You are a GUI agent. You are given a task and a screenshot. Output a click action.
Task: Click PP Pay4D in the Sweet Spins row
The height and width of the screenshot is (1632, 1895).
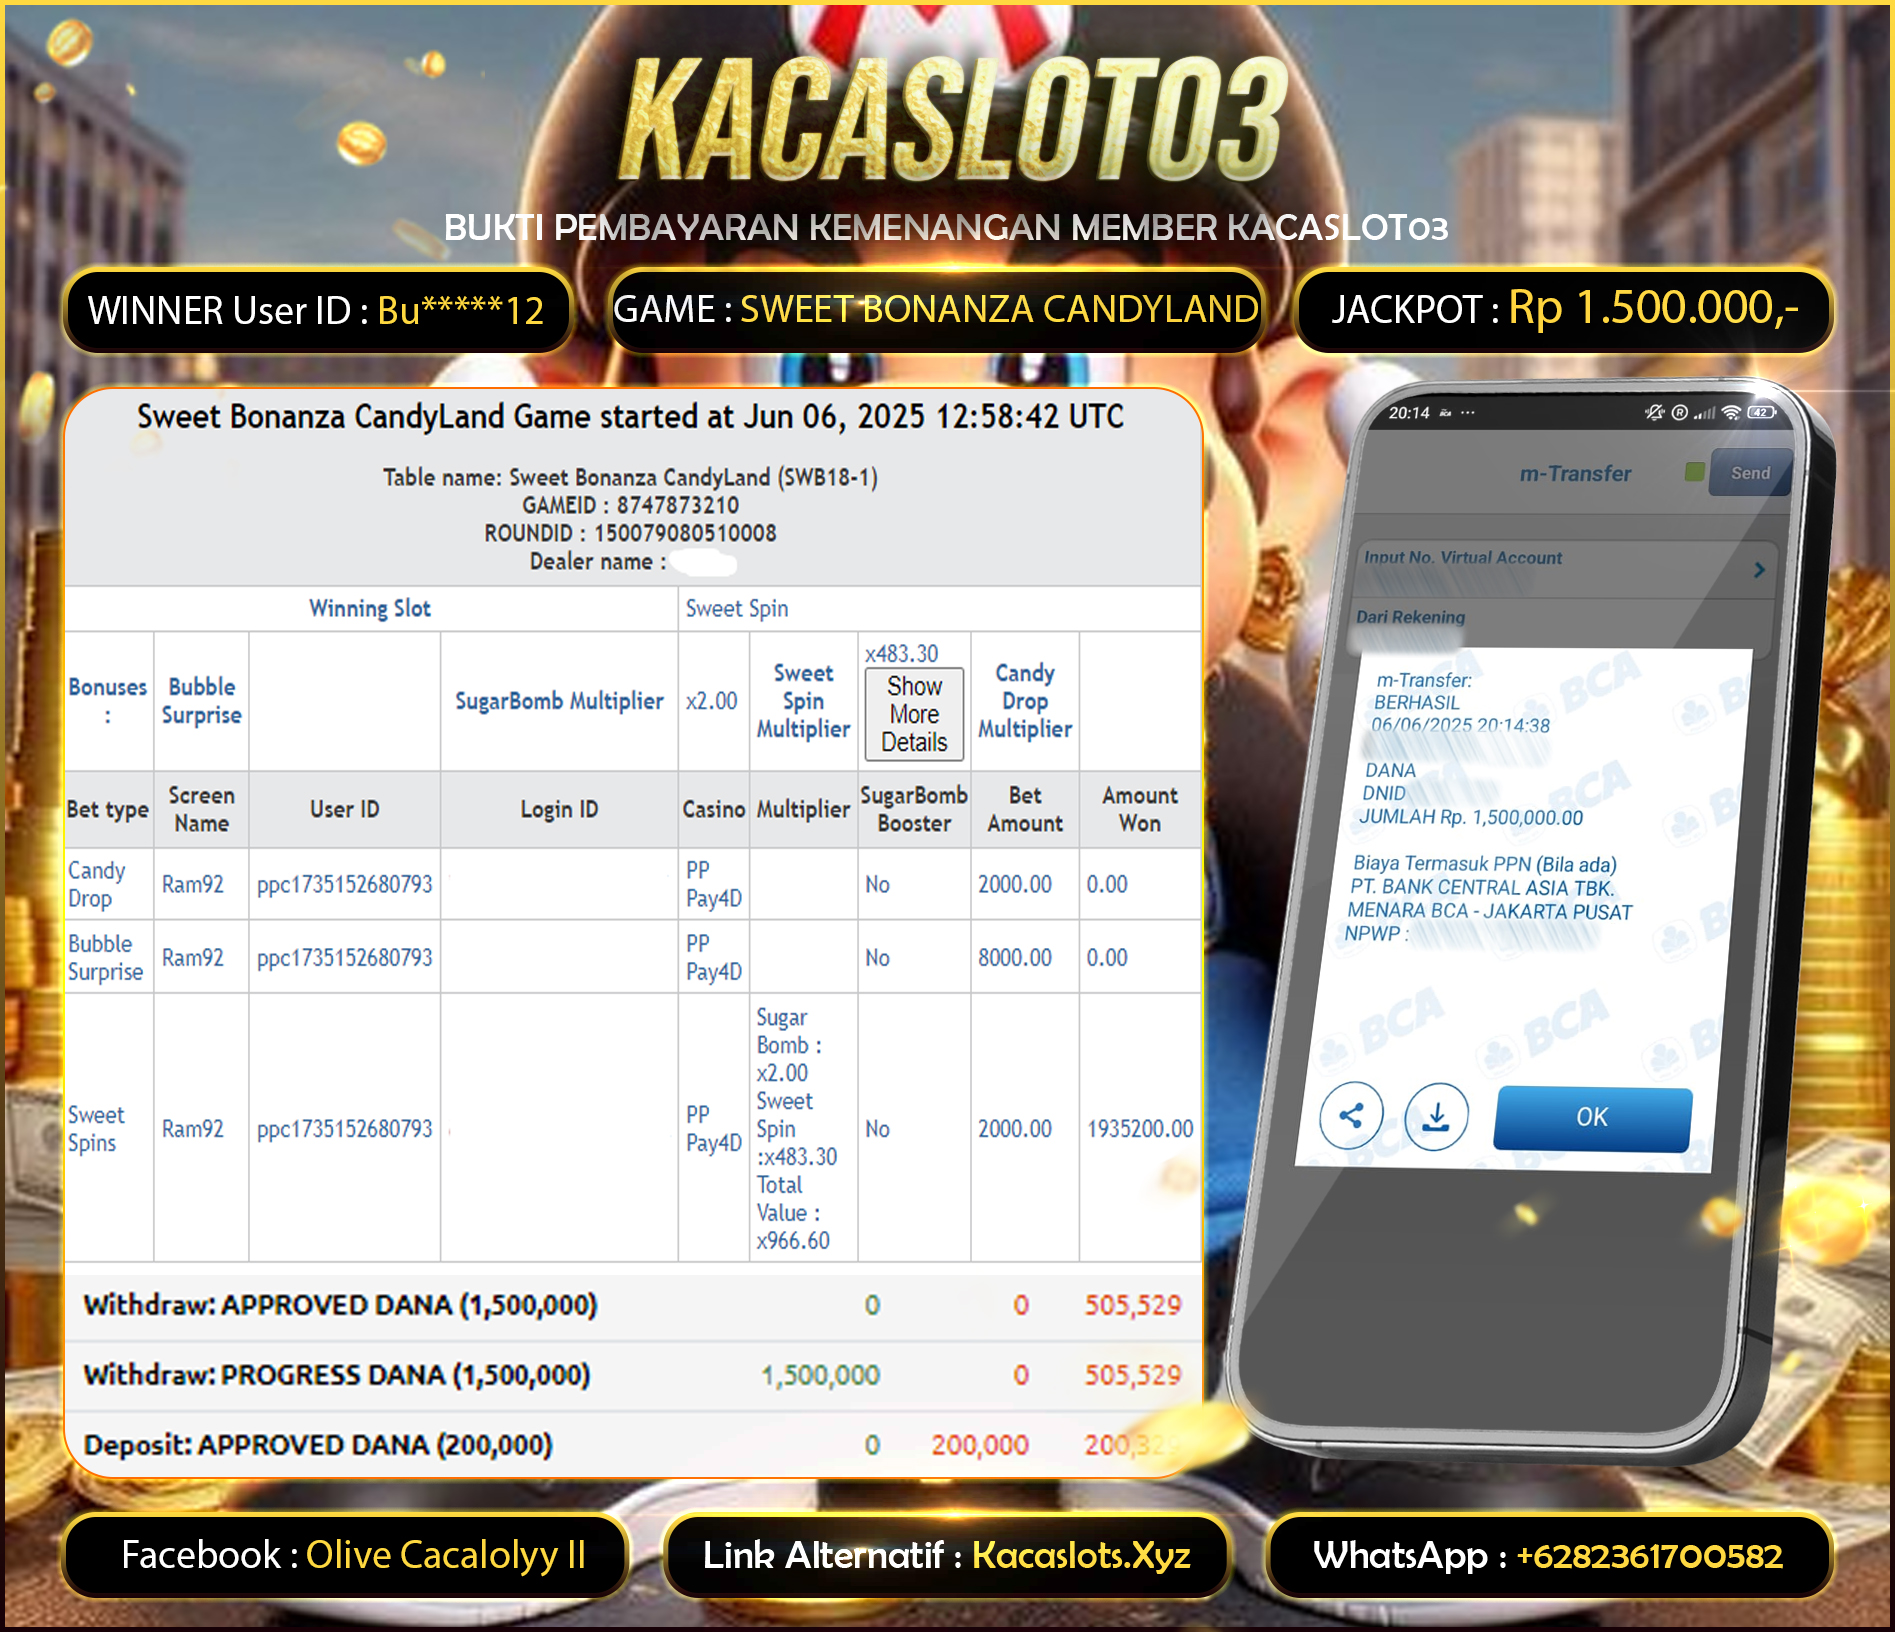pyautogui.click(x=714, y=1128)
